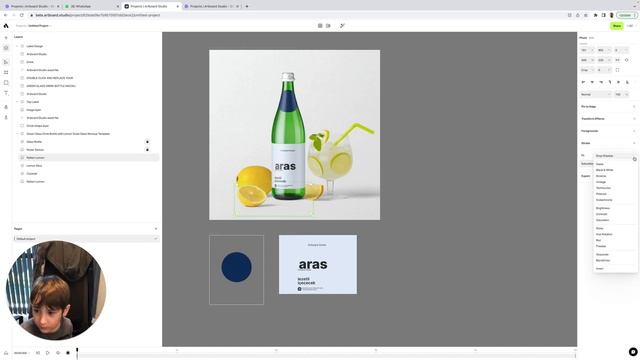
Task: Choose Brightness from the filter list
Action: [603, 208]
